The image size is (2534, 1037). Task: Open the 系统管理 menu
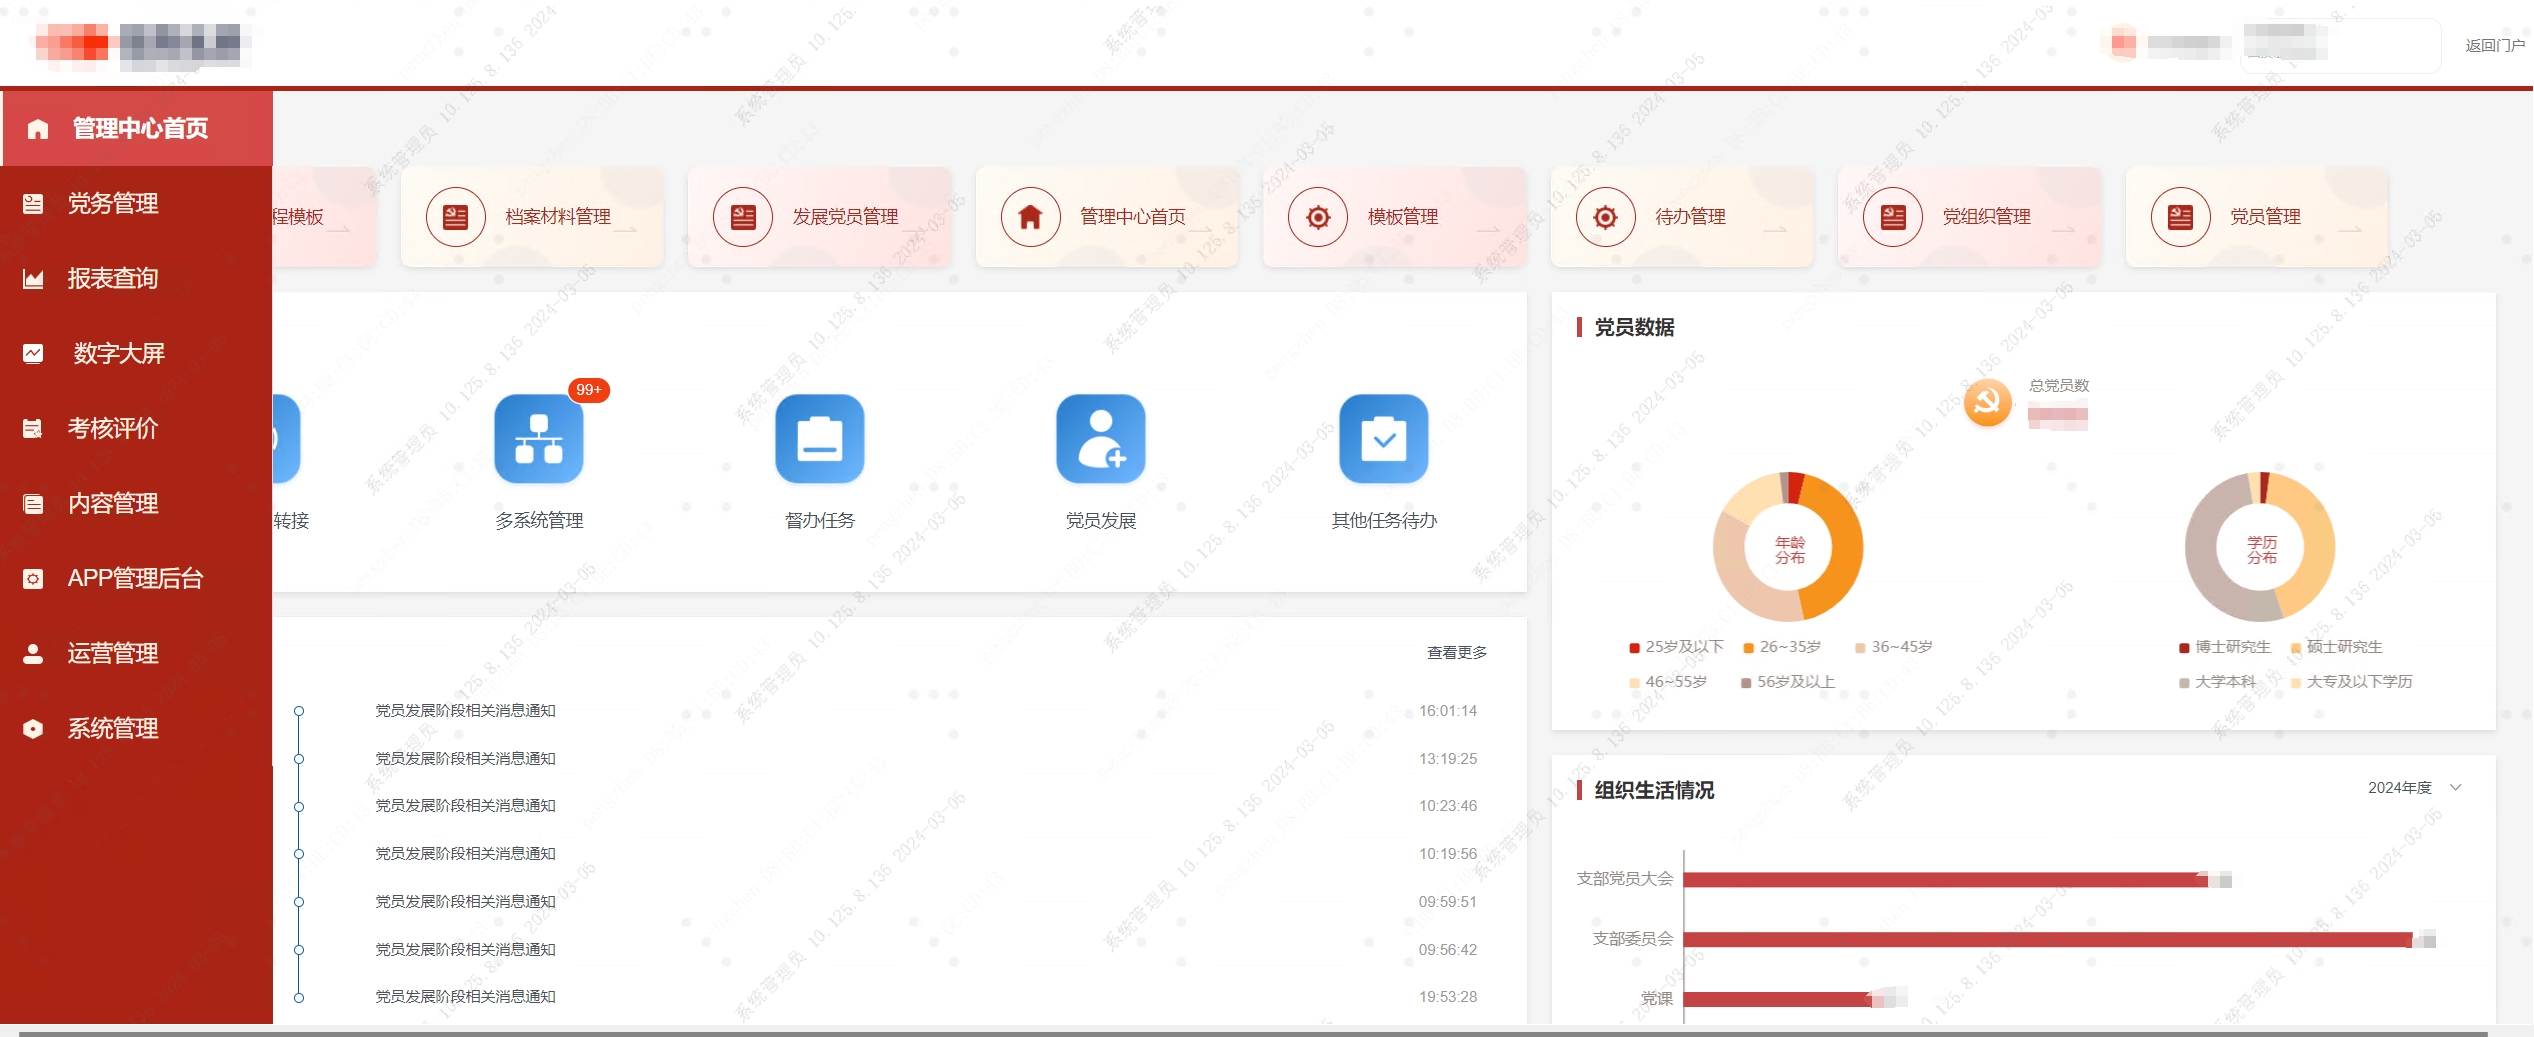point(136,729)
